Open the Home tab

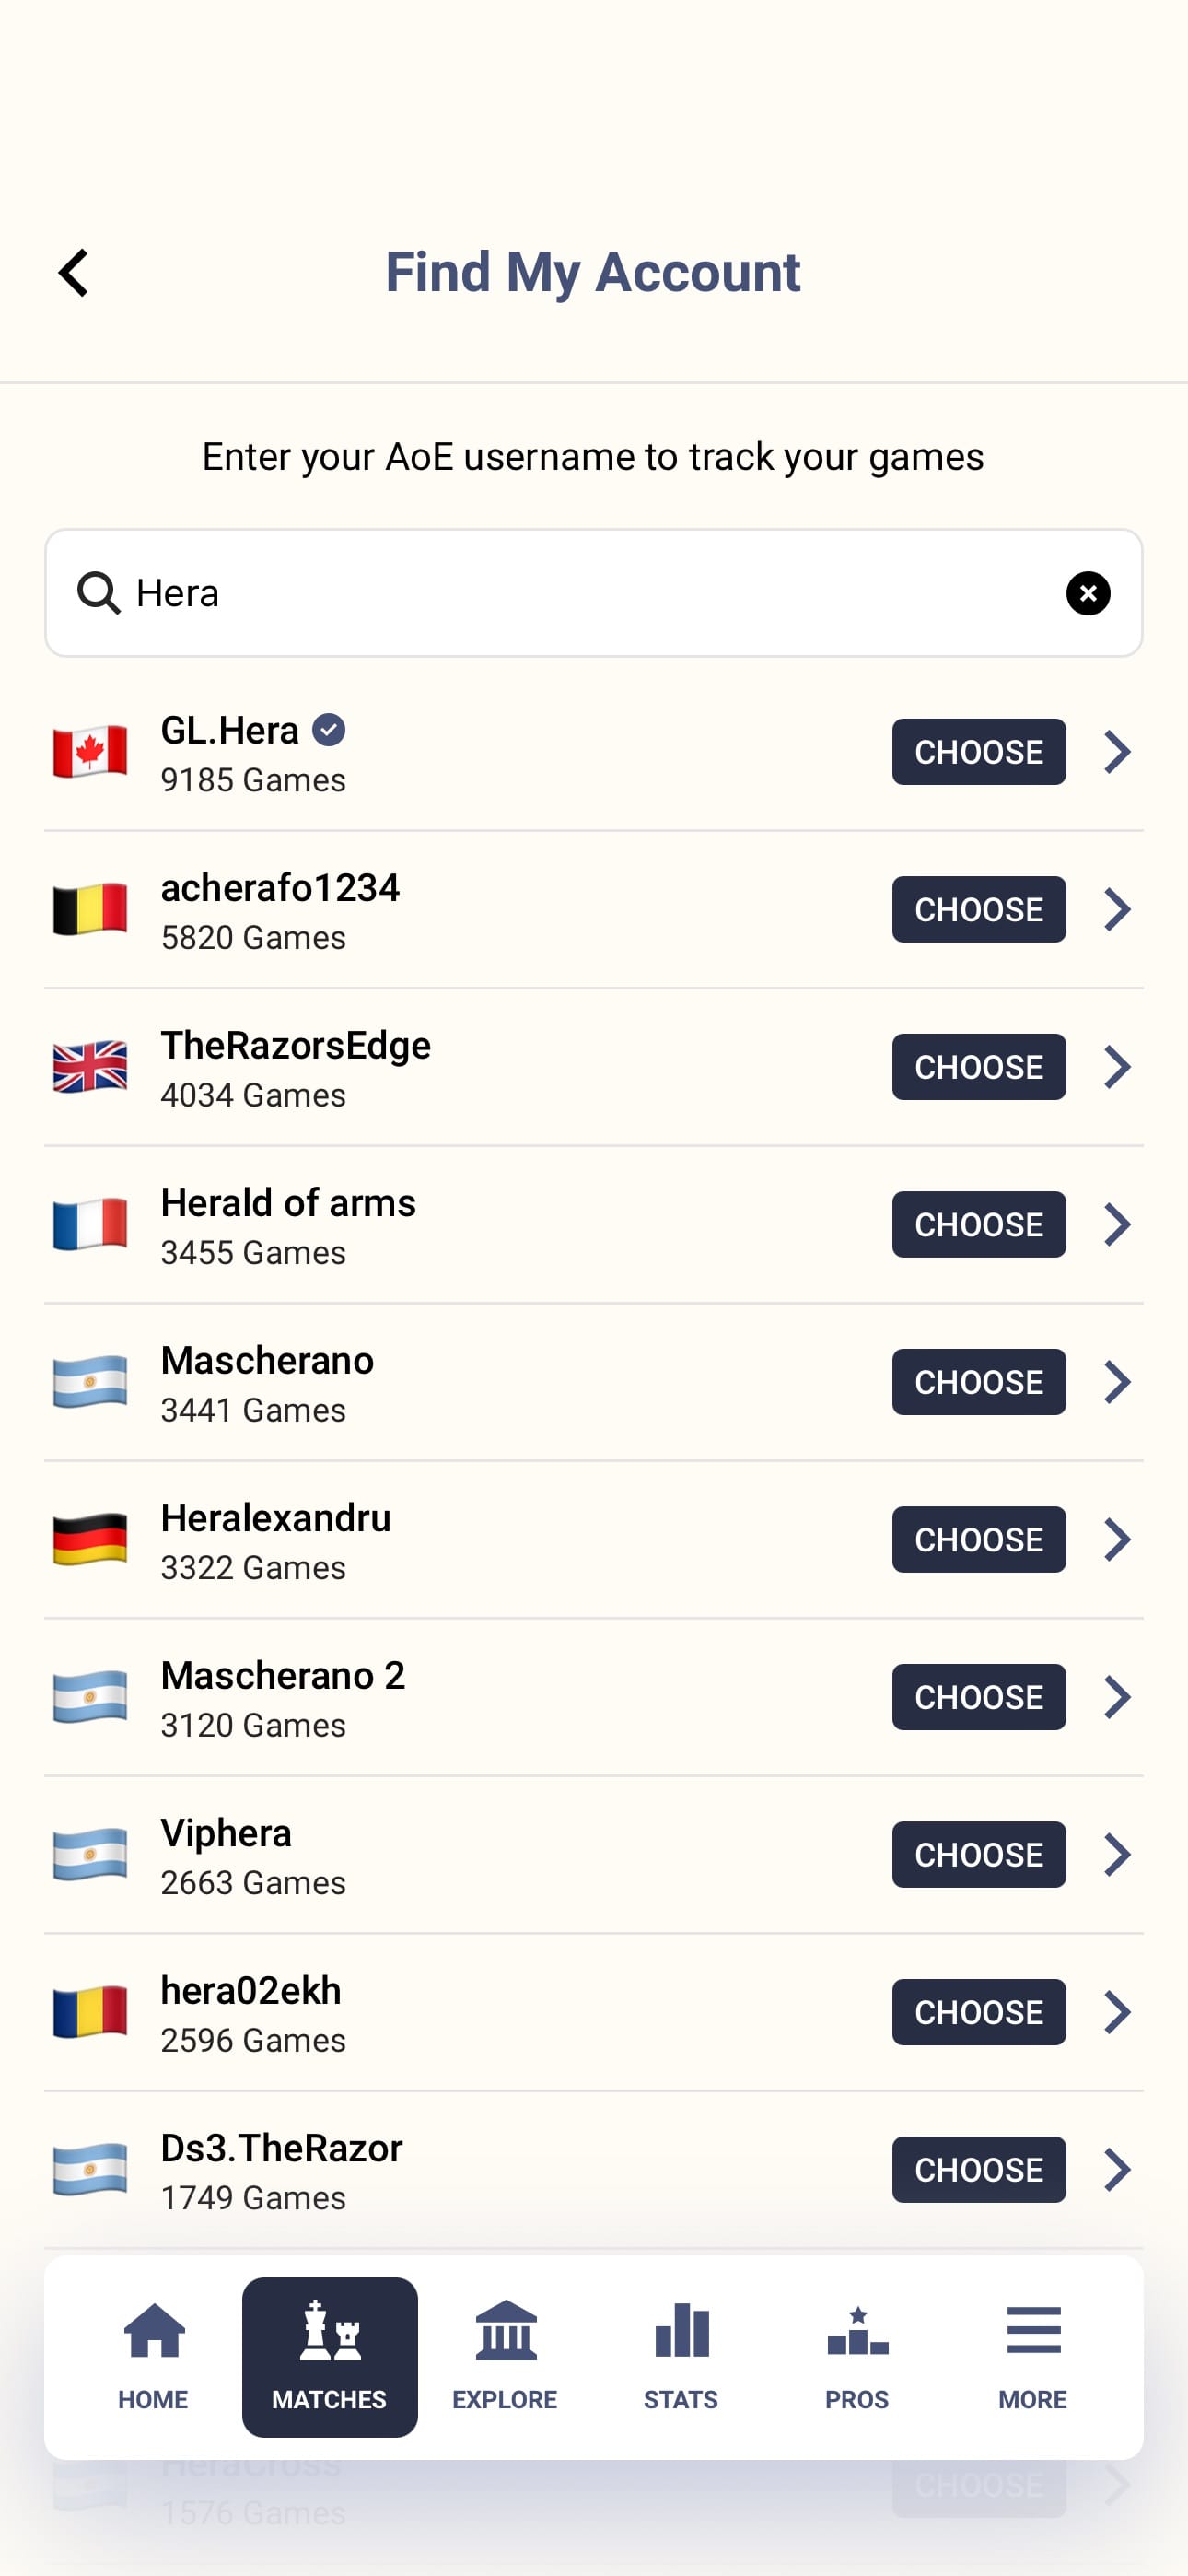[154, 2356]
